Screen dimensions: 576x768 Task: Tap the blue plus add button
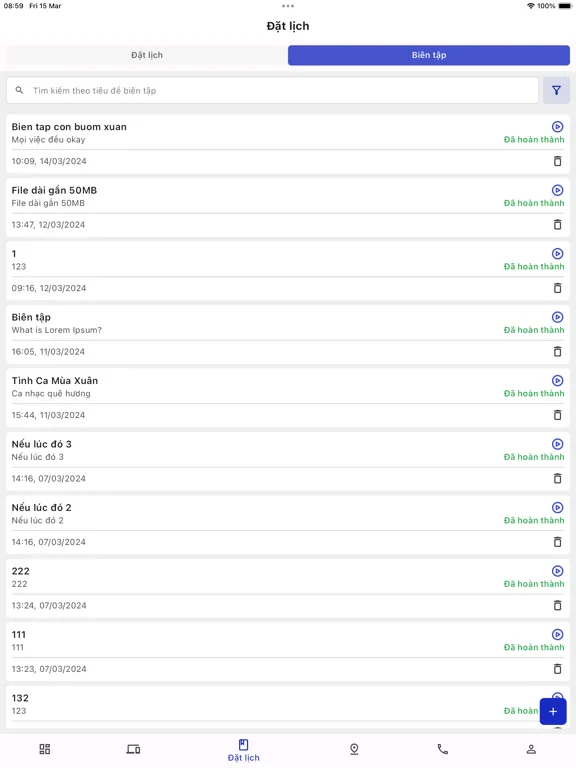[553, 711]
